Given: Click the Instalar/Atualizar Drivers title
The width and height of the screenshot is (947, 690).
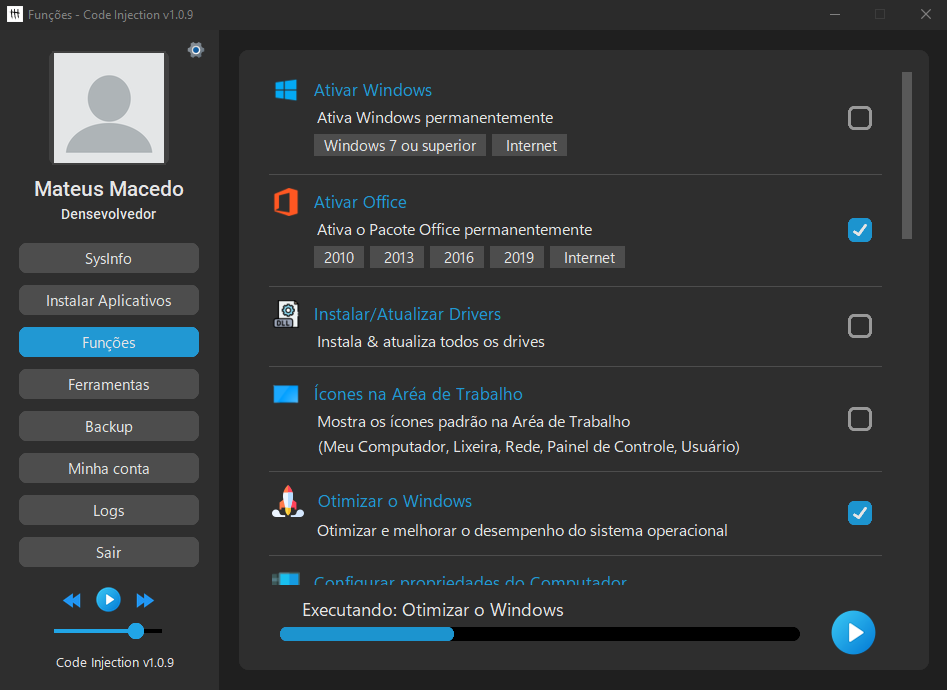Looking at the screenshot, I should coord(407,314).
